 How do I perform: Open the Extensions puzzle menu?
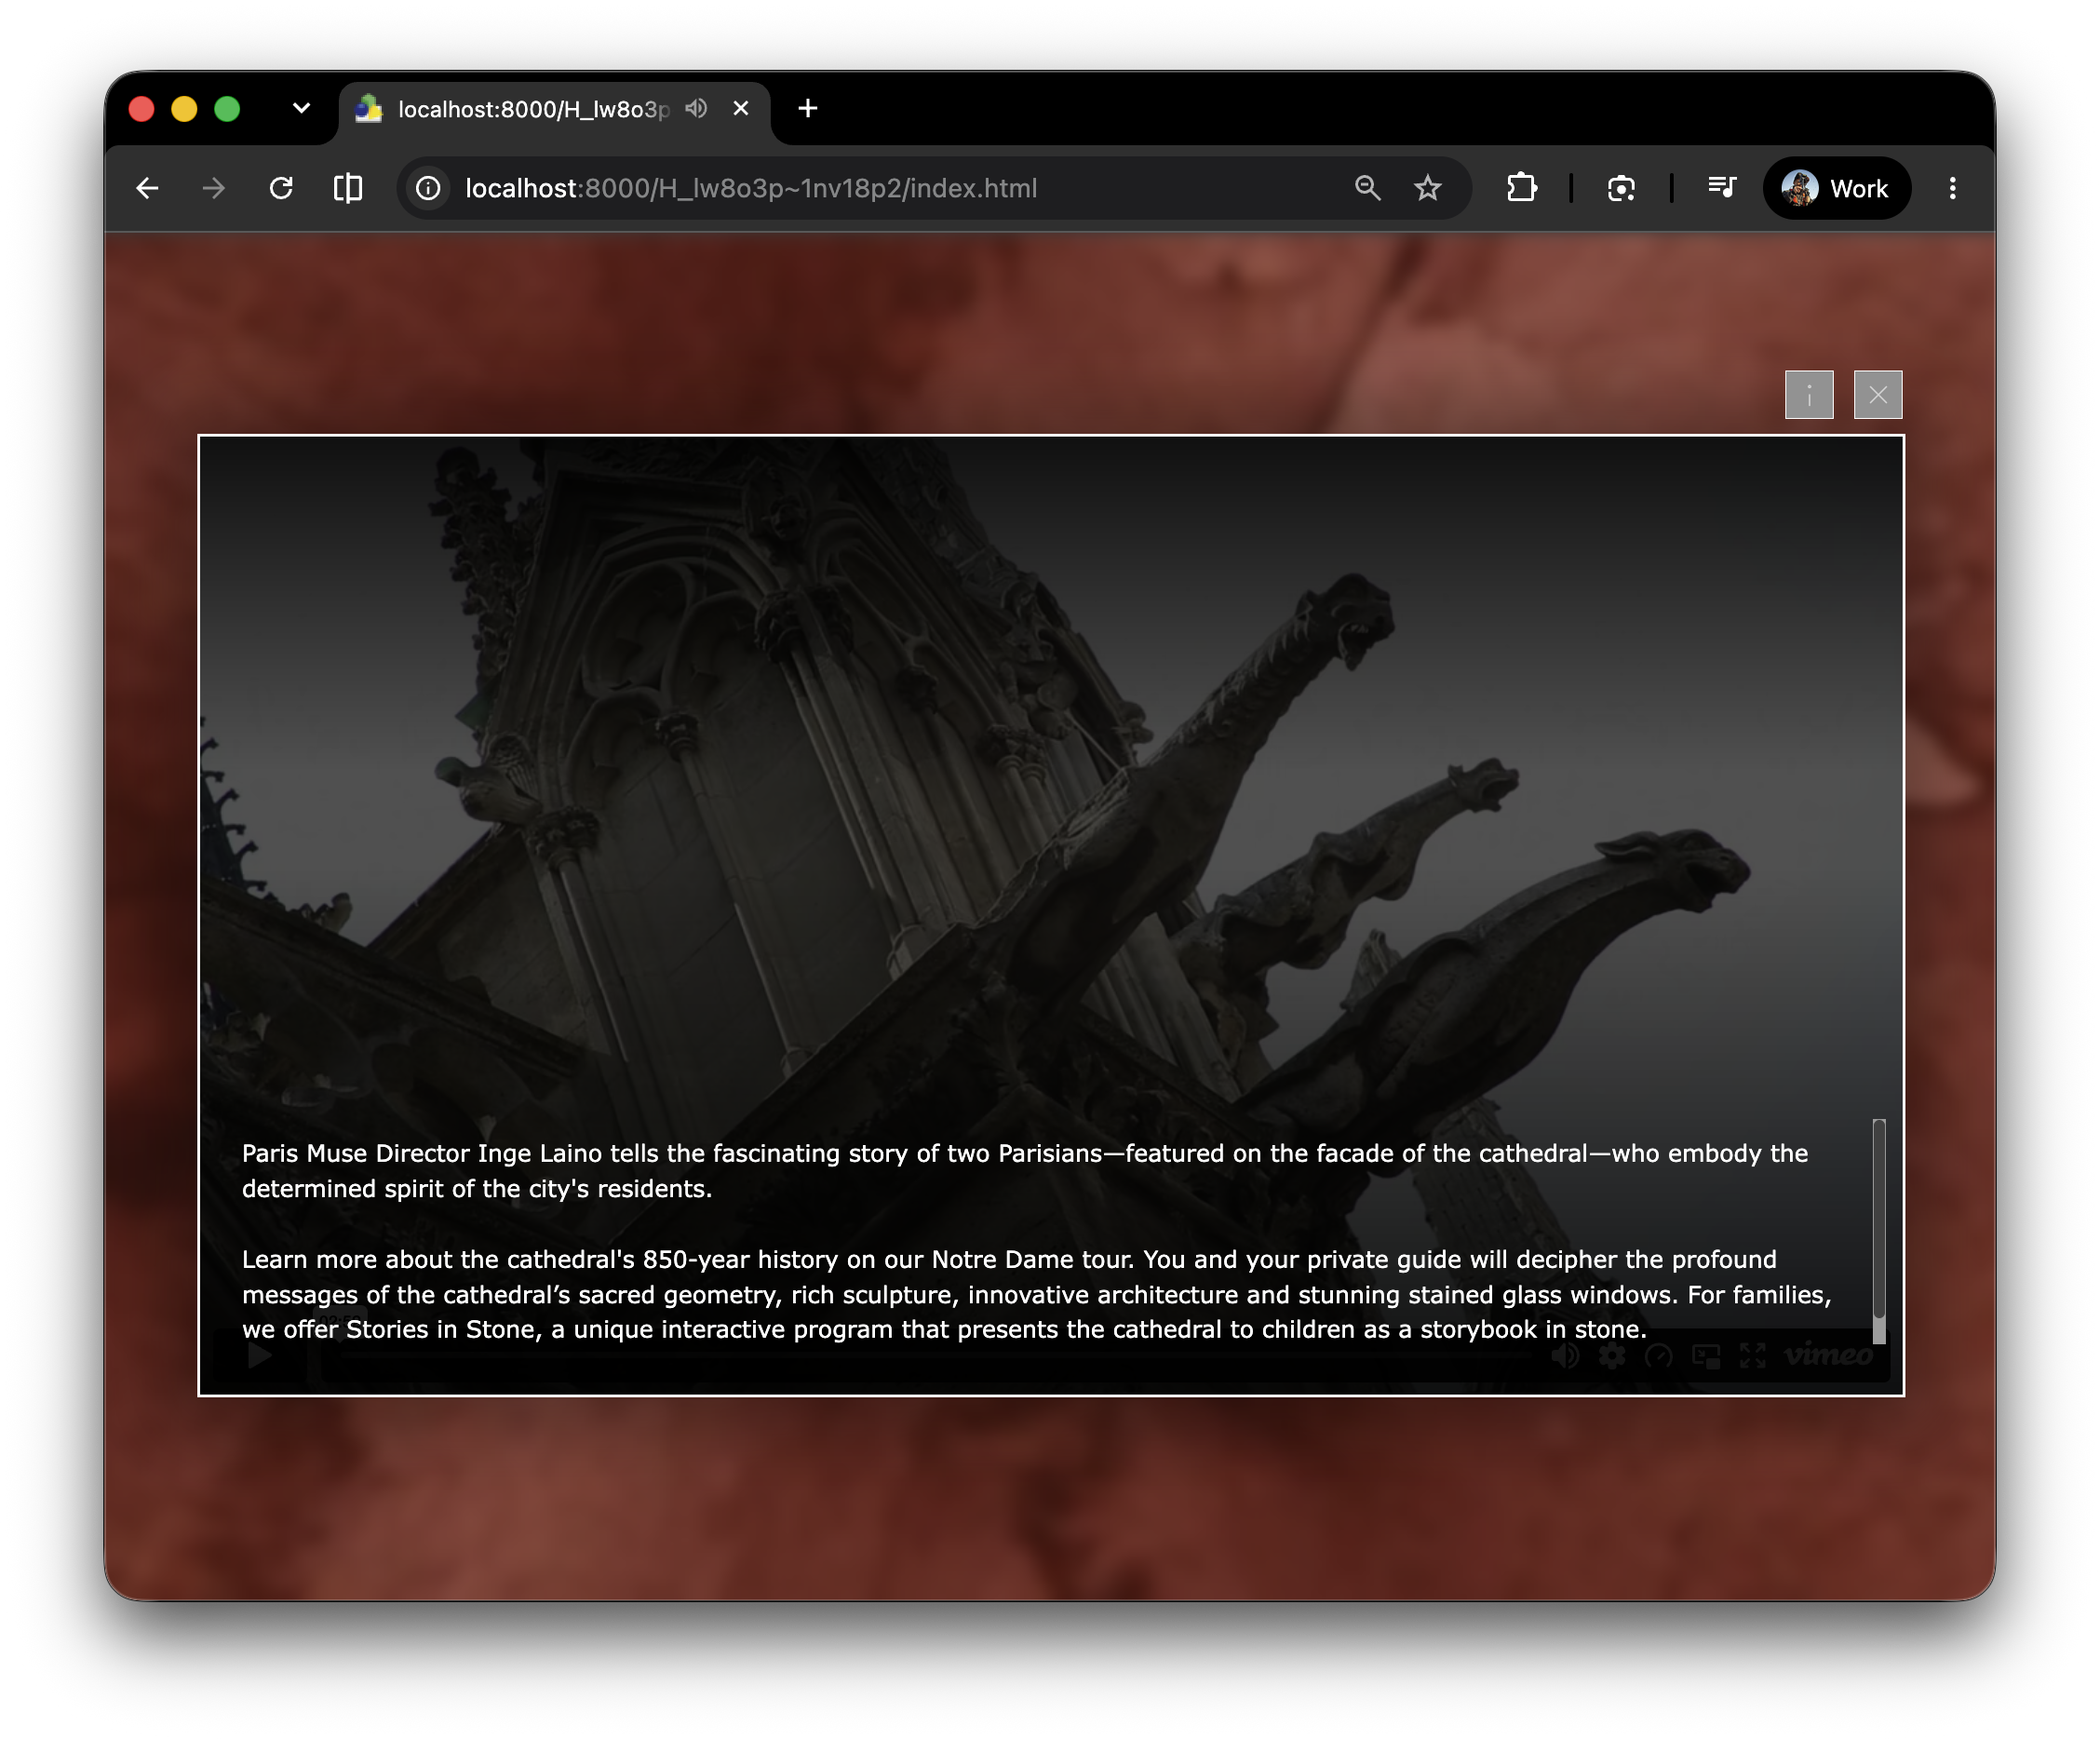[1522, 188]
